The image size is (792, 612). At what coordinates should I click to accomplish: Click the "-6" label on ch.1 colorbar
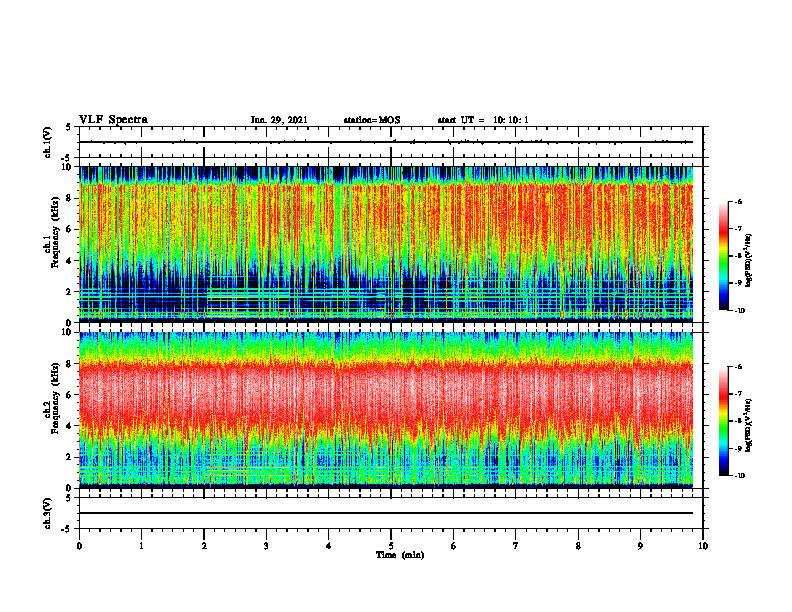tap(738, 202)
